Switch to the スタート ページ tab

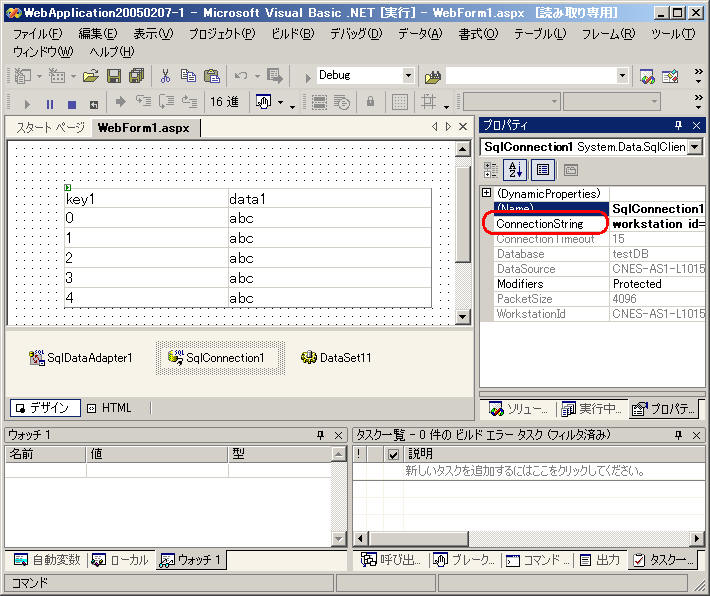point(50,127)
